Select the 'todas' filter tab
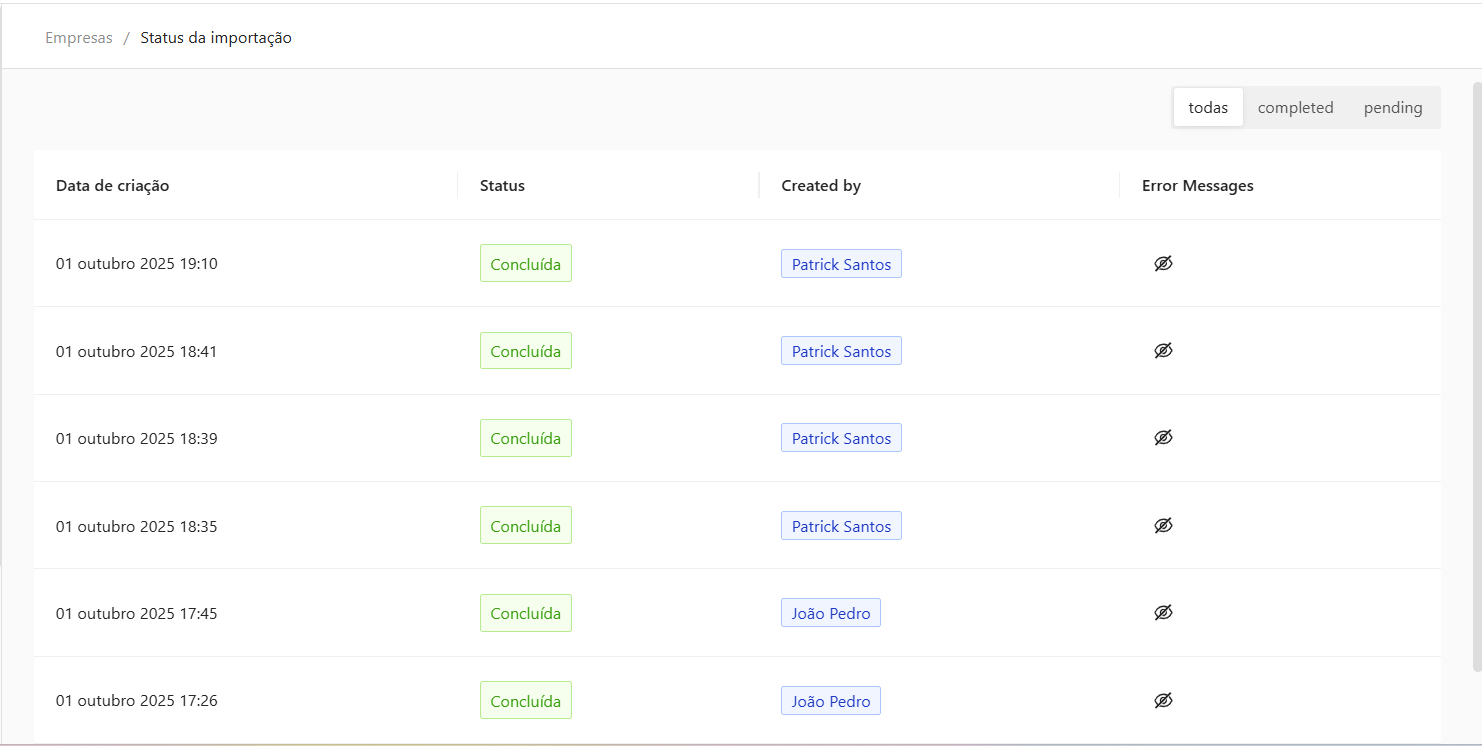The width and height of the screenshot is (1482, 746). (1208, 107)
